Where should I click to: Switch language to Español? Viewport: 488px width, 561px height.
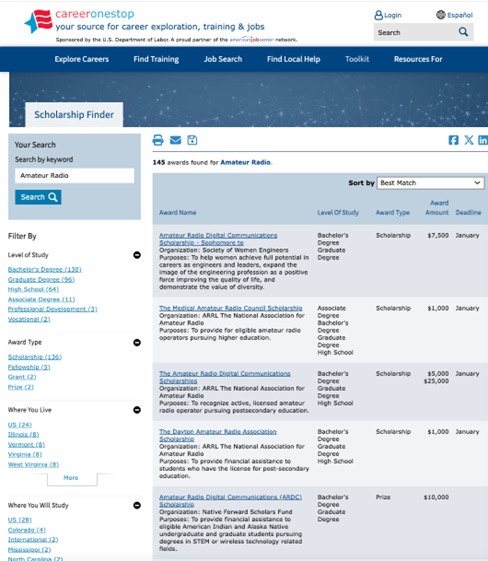(x=454, y=15)
